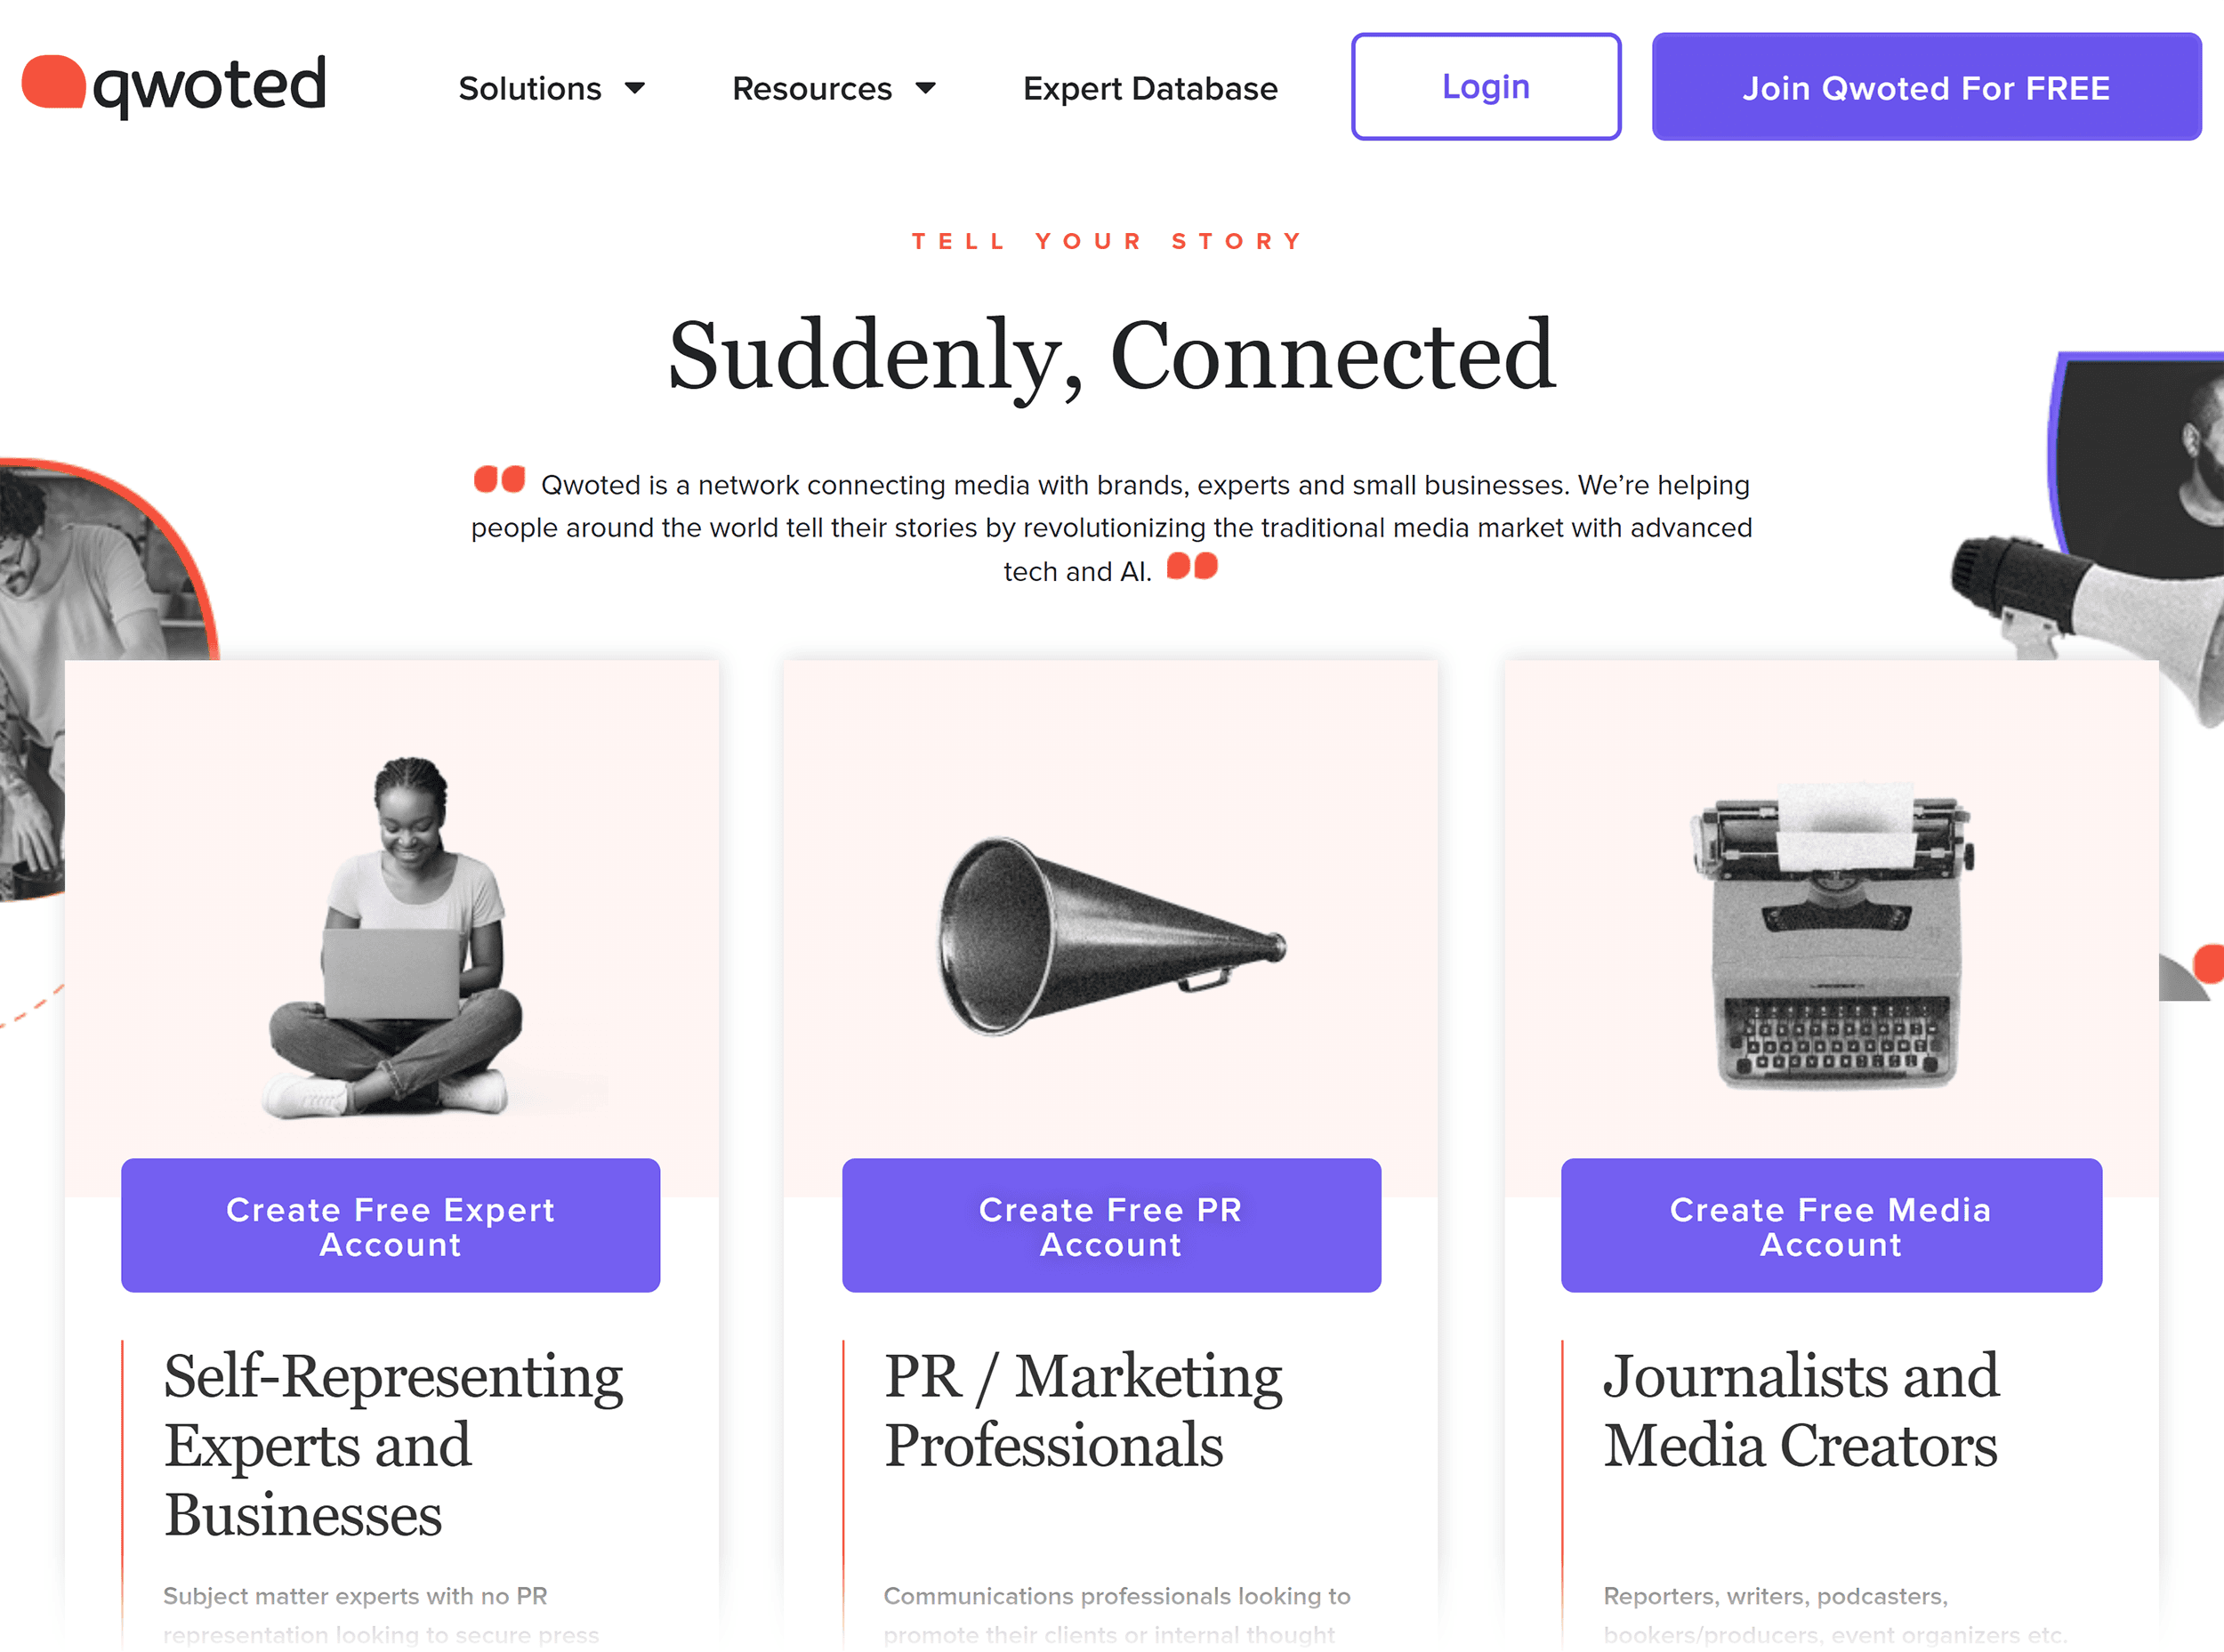The height and width of the screenshot is (1652, 2224).
Task: Open the Expert Database navigation item
Action: (x=1150, y=87)
